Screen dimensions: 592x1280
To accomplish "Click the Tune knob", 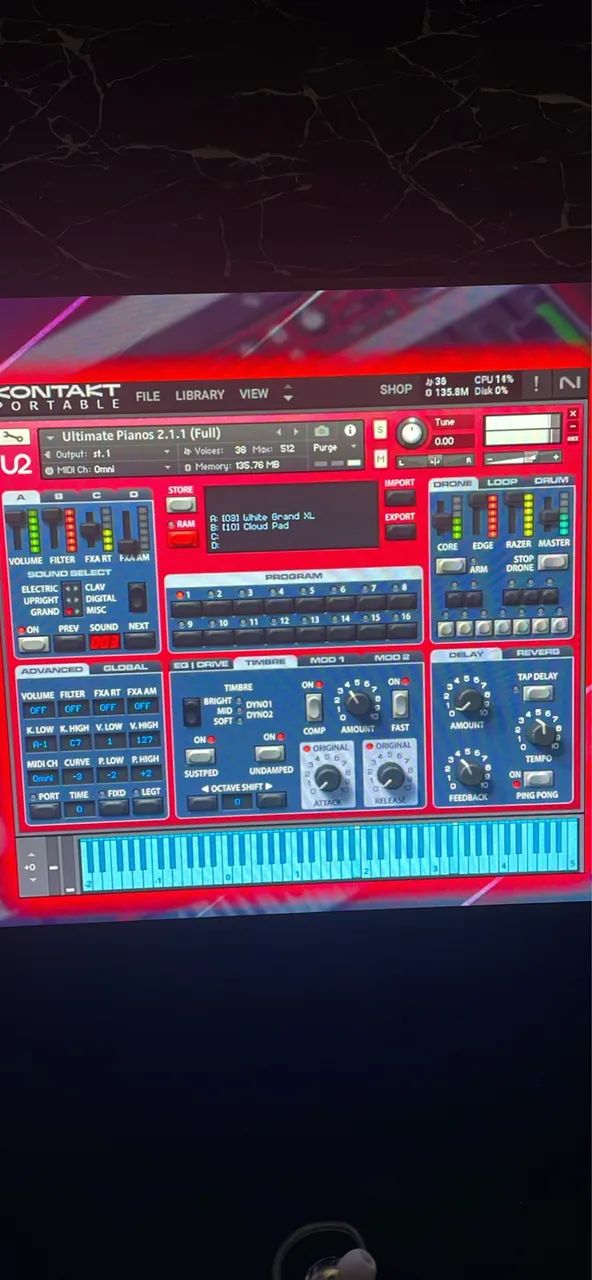I will tap(411, 433).
